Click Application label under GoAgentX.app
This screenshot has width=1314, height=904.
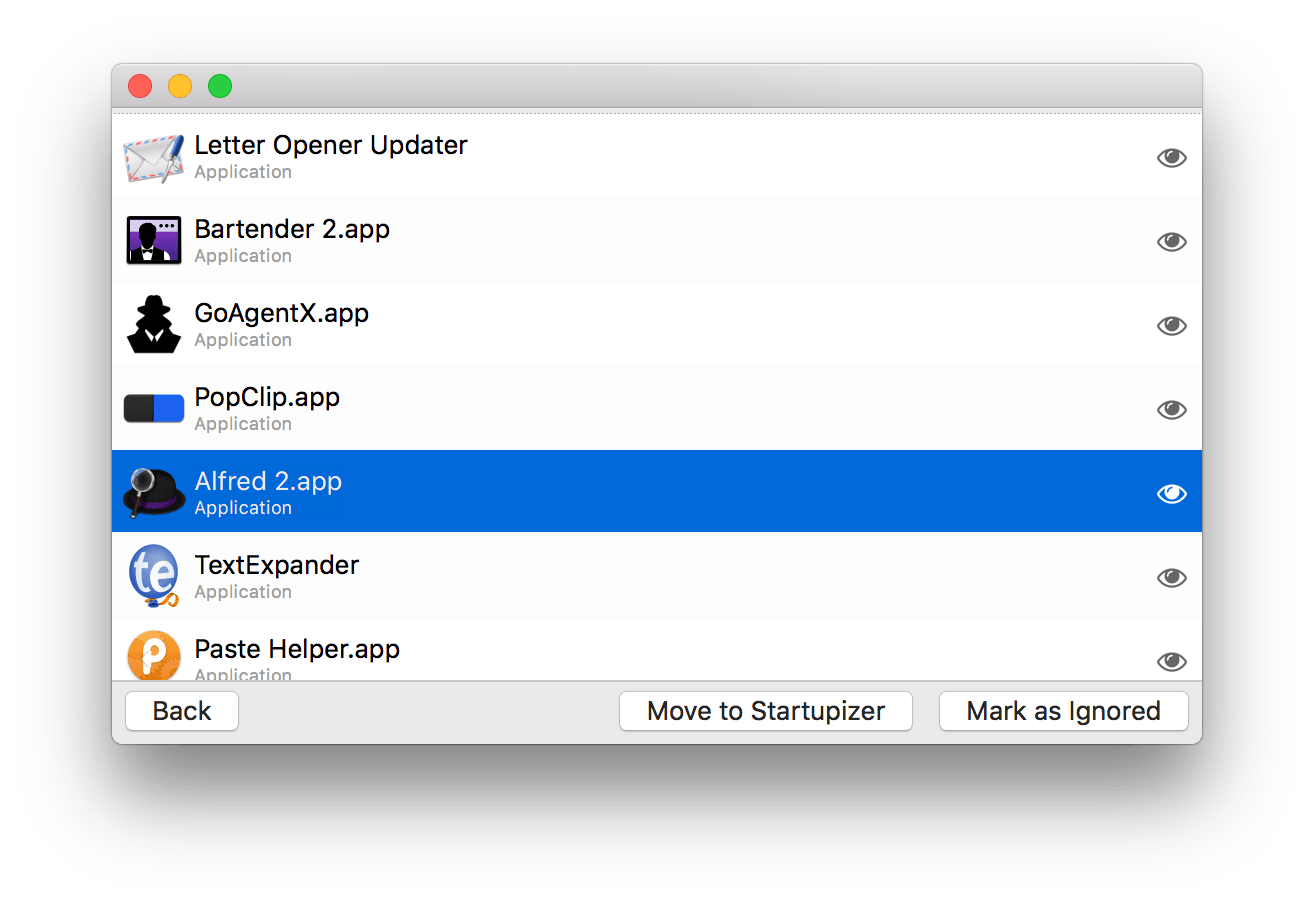tap(243, 340)
